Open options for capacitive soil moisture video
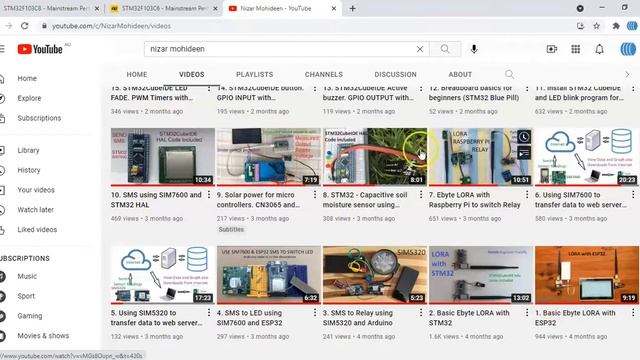This screenshot has width=640, height=360. pos(421,195)
